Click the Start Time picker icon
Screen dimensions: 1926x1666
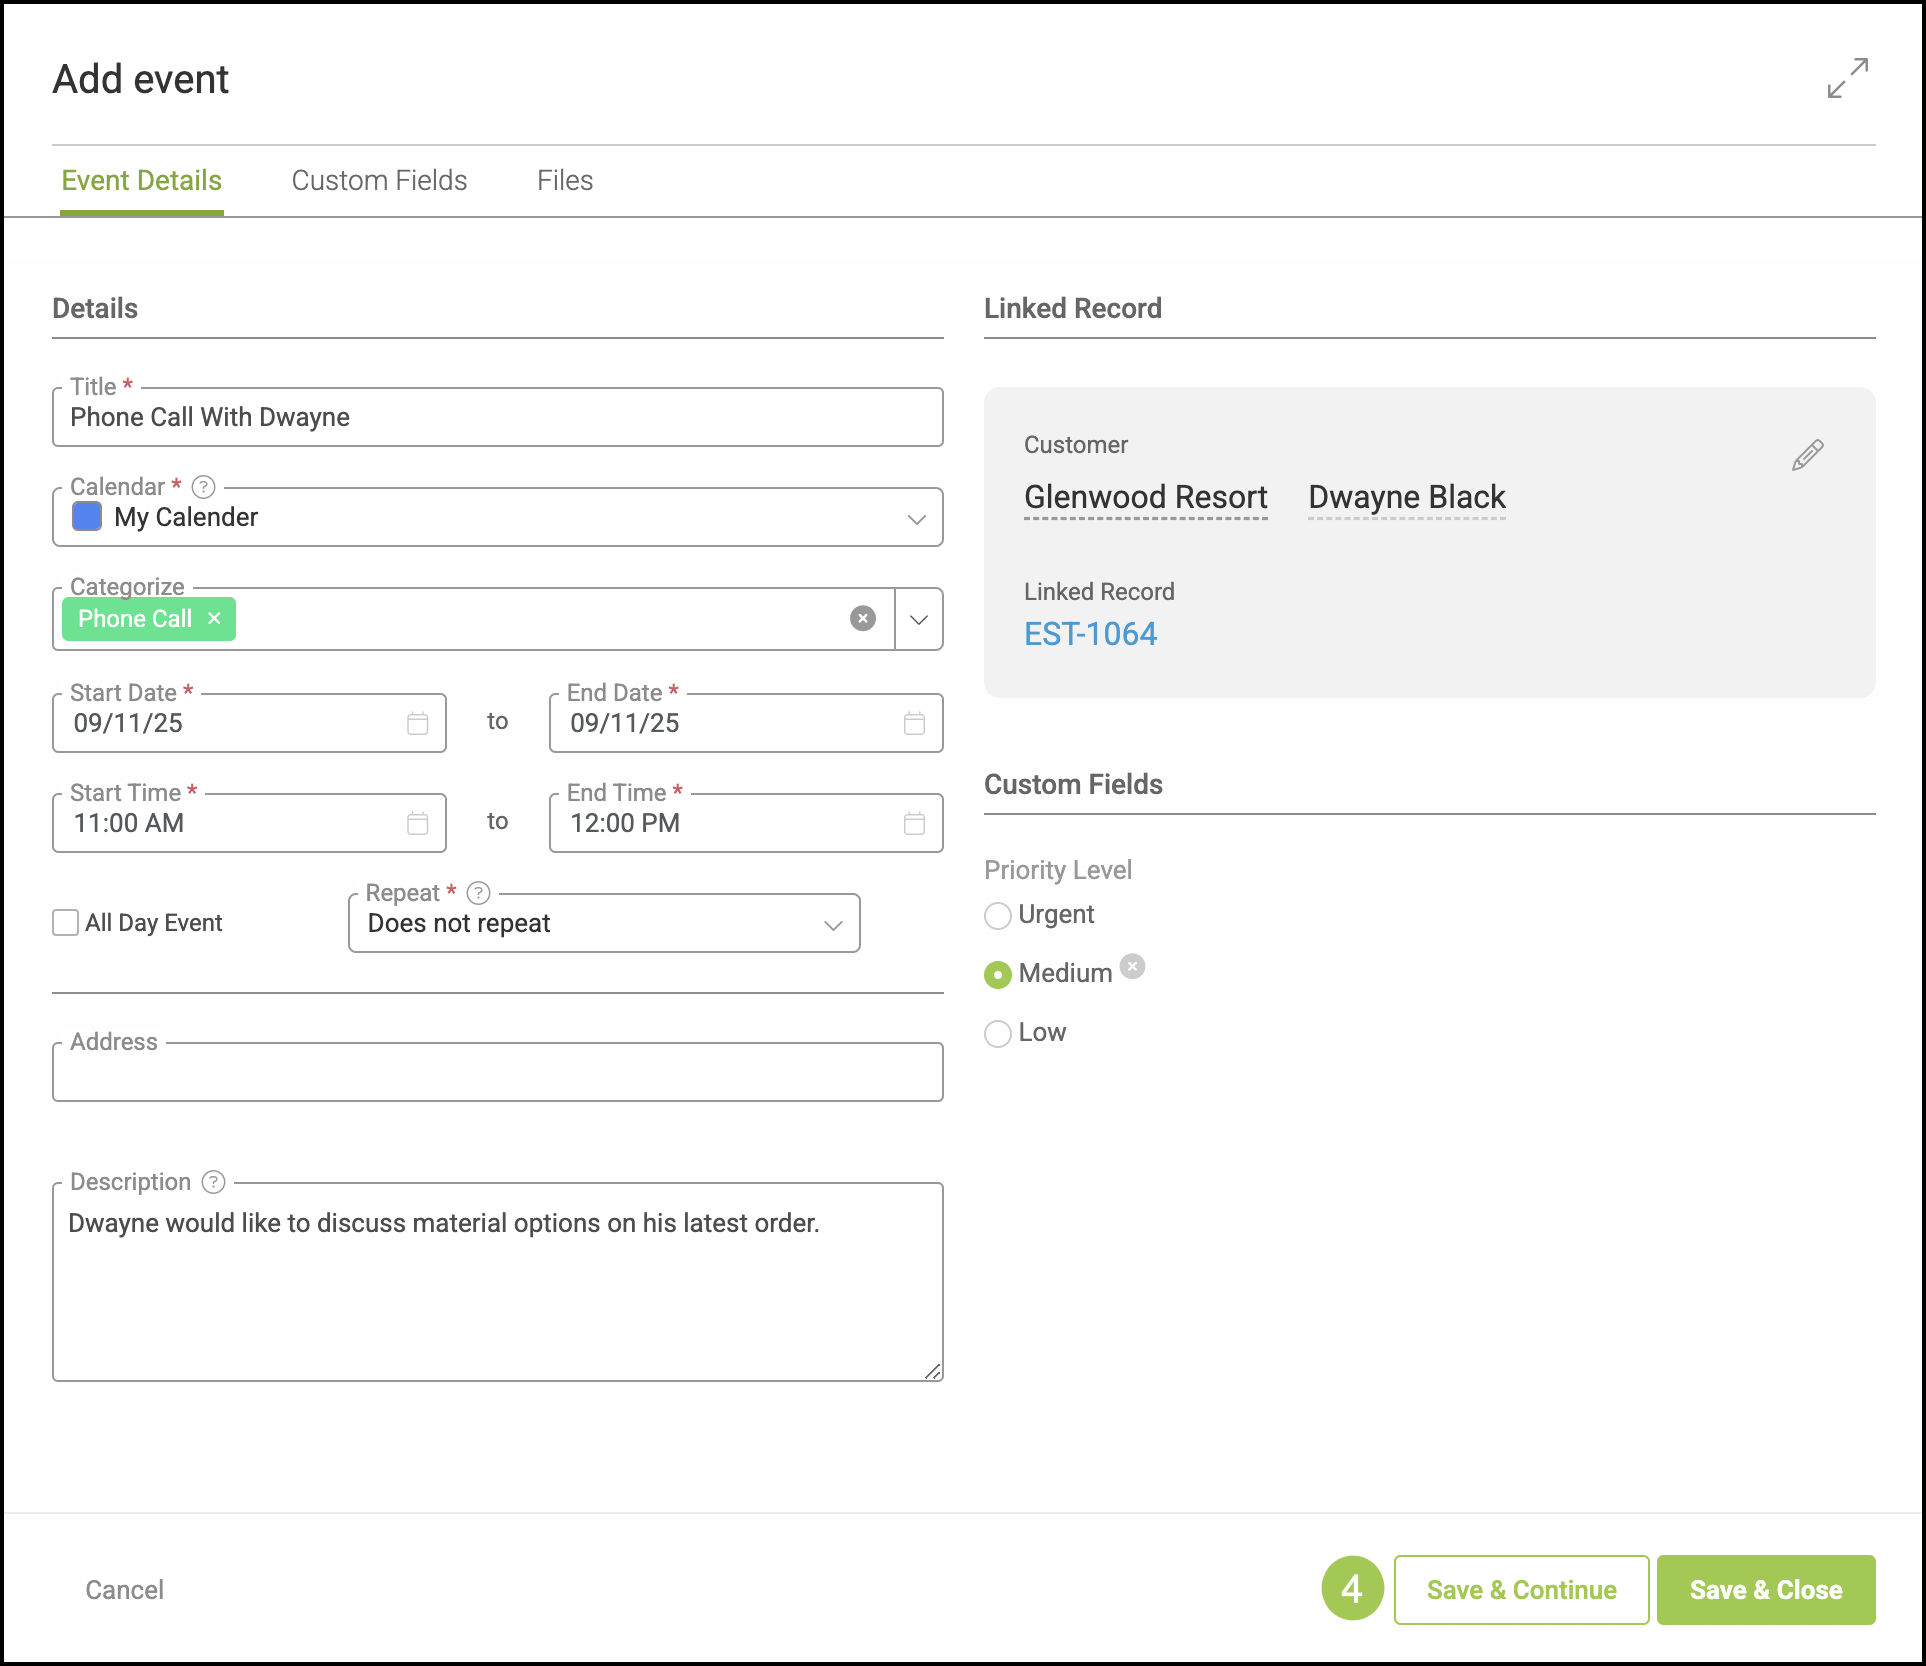(x=417, y=823)
